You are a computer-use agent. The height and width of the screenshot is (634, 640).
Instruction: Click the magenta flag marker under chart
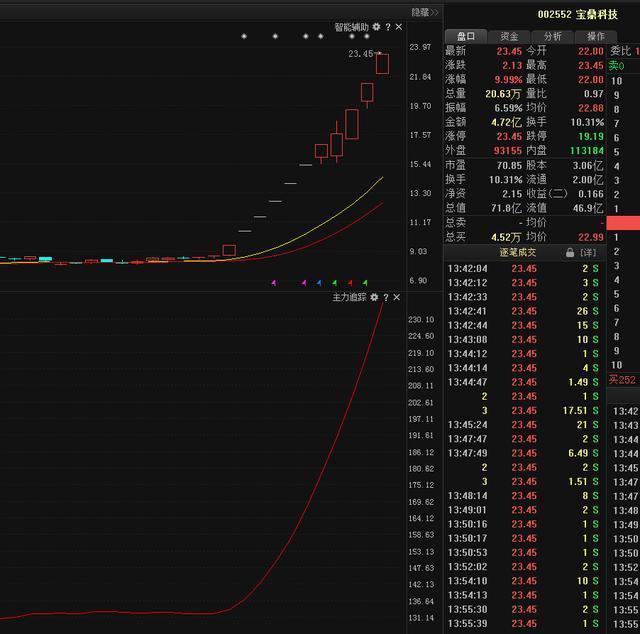tap(274, 283)
